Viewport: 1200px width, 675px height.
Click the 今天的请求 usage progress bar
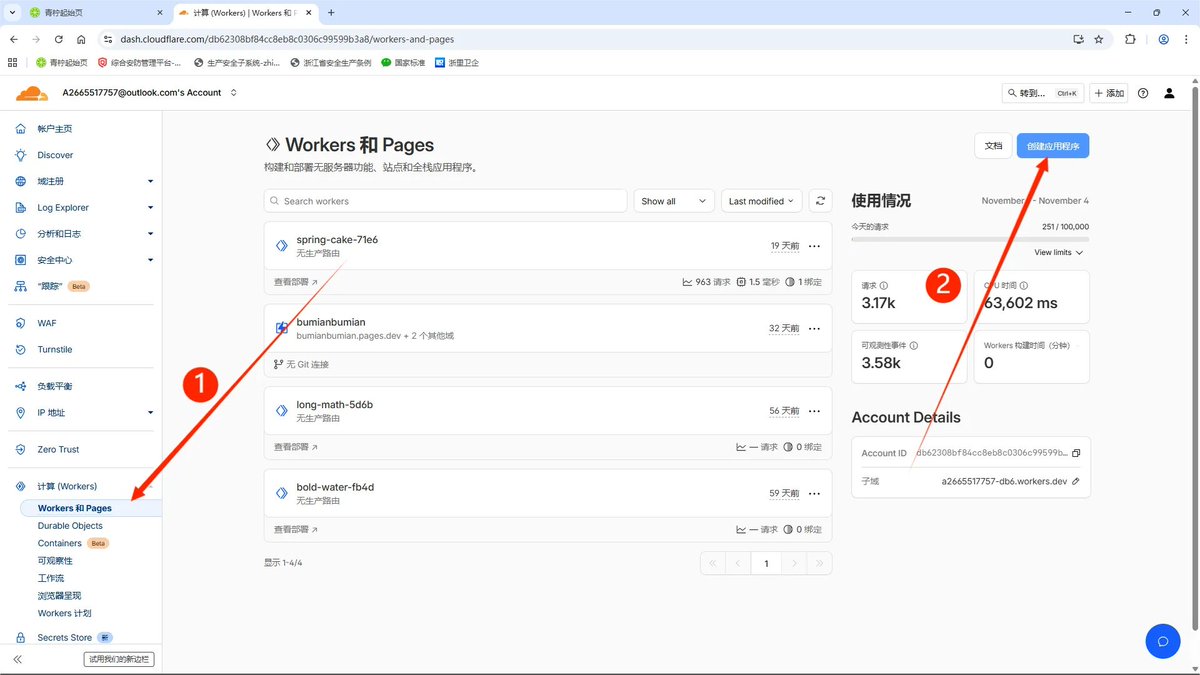tap(970, 240)
